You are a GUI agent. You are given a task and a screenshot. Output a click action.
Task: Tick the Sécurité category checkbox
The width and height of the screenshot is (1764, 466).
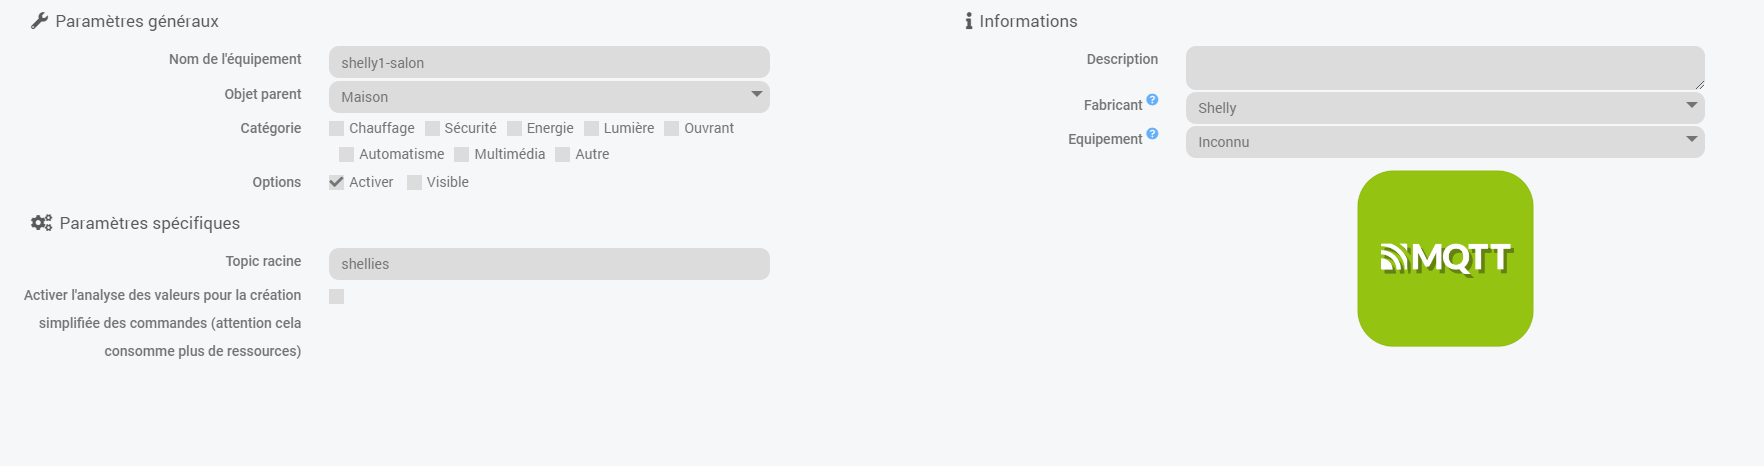(432, 129)
